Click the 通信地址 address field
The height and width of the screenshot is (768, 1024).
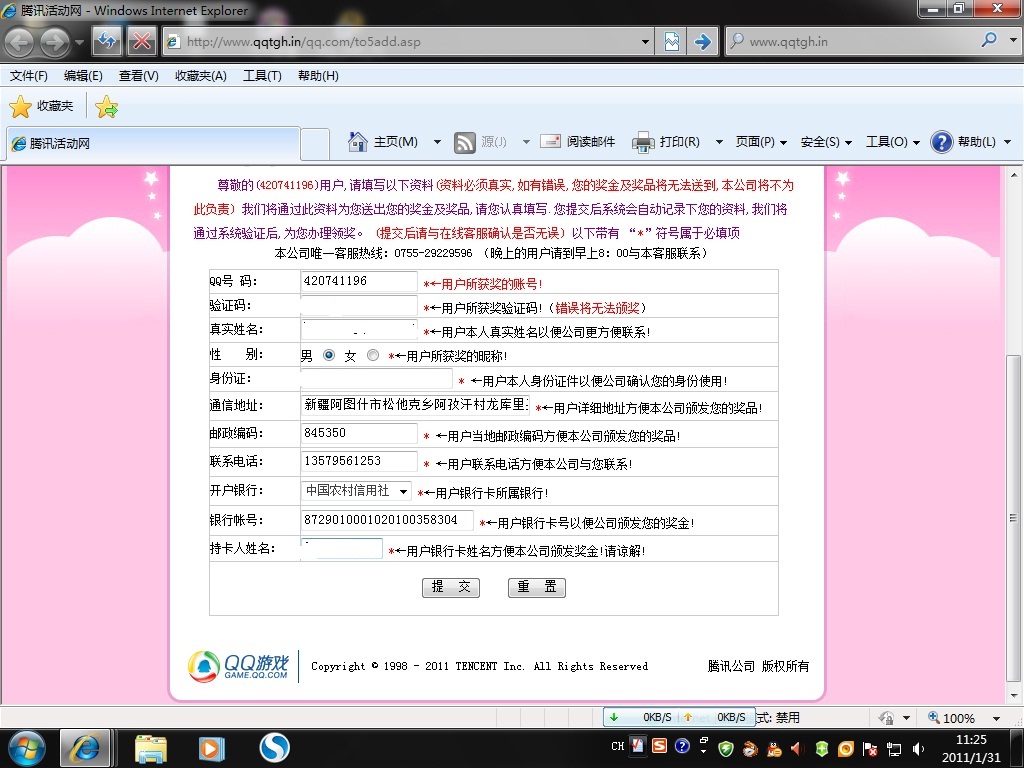(415, 405)
